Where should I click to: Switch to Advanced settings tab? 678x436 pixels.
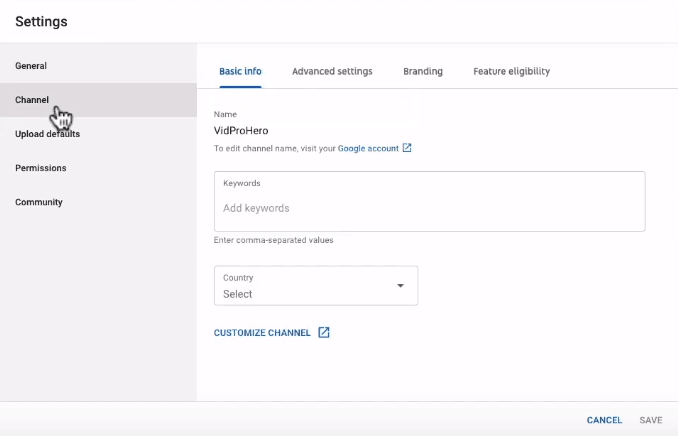point(332,71)
